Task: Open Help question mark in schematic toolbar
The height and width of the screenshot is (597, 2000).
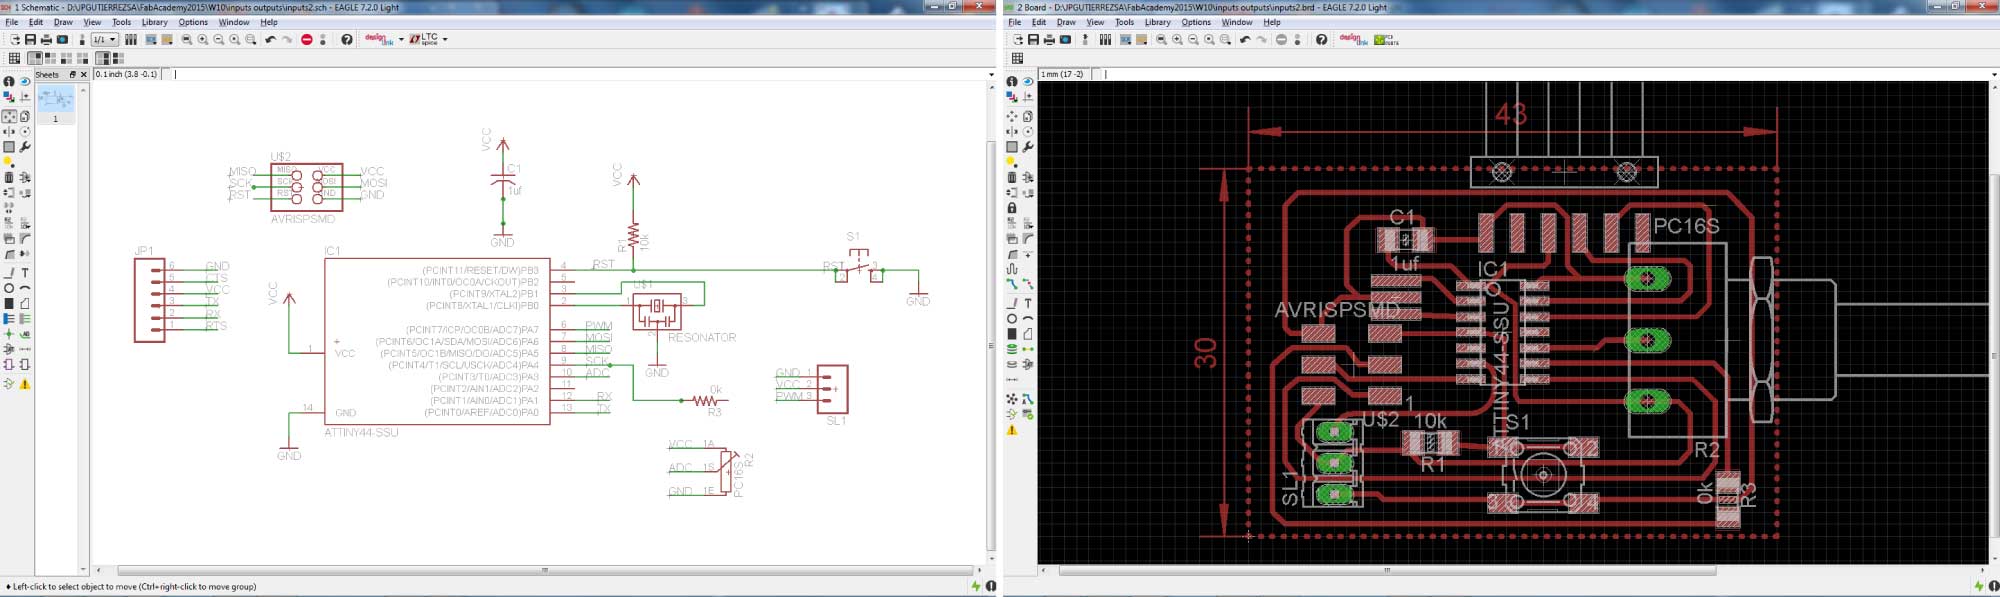Action: tap(346, 40)
